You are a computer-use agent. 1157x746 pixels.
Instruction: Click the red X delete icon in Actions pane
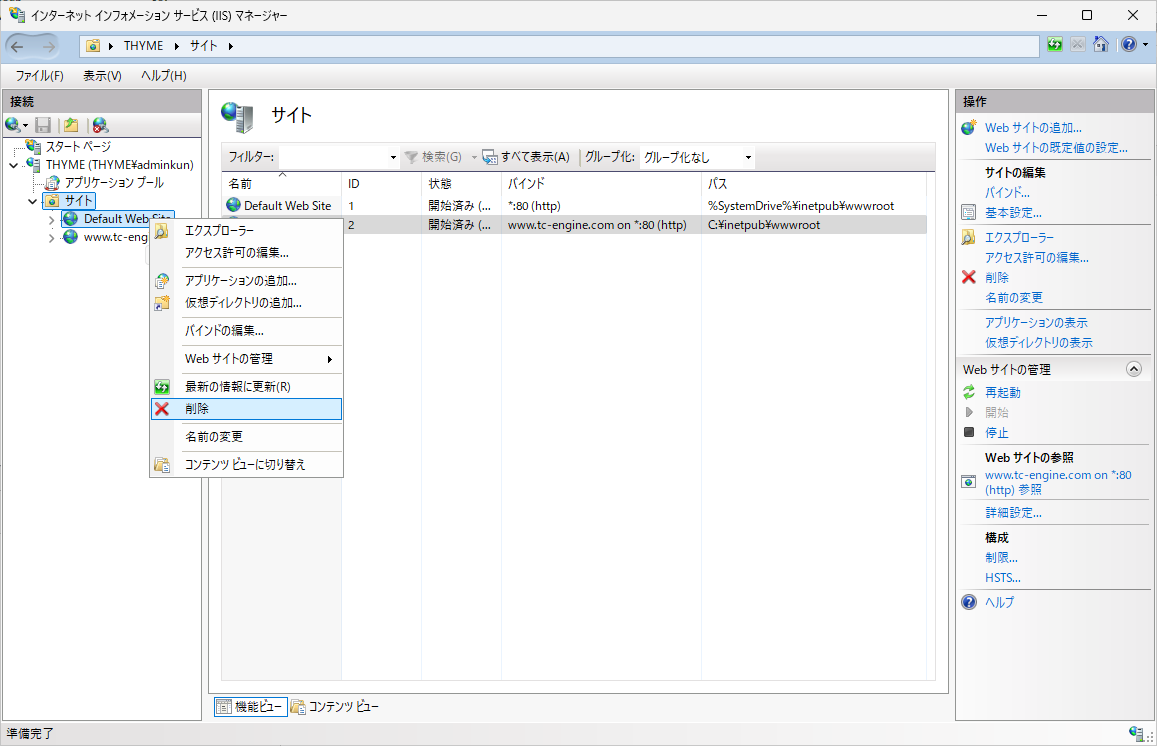[x=969, y=277]
